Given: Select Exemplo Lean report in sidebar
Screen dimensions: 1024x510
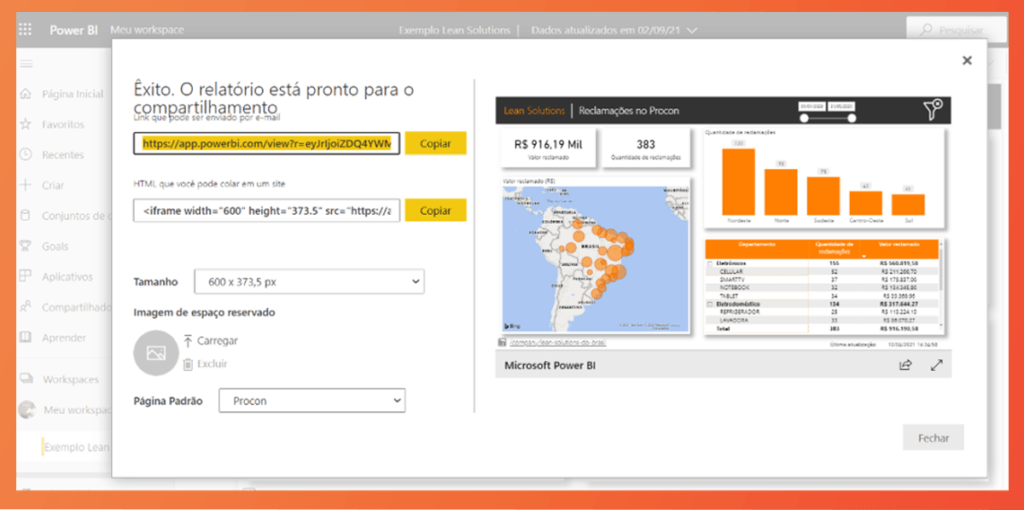Looking at the screenshot, I should [x=77, y=447].
